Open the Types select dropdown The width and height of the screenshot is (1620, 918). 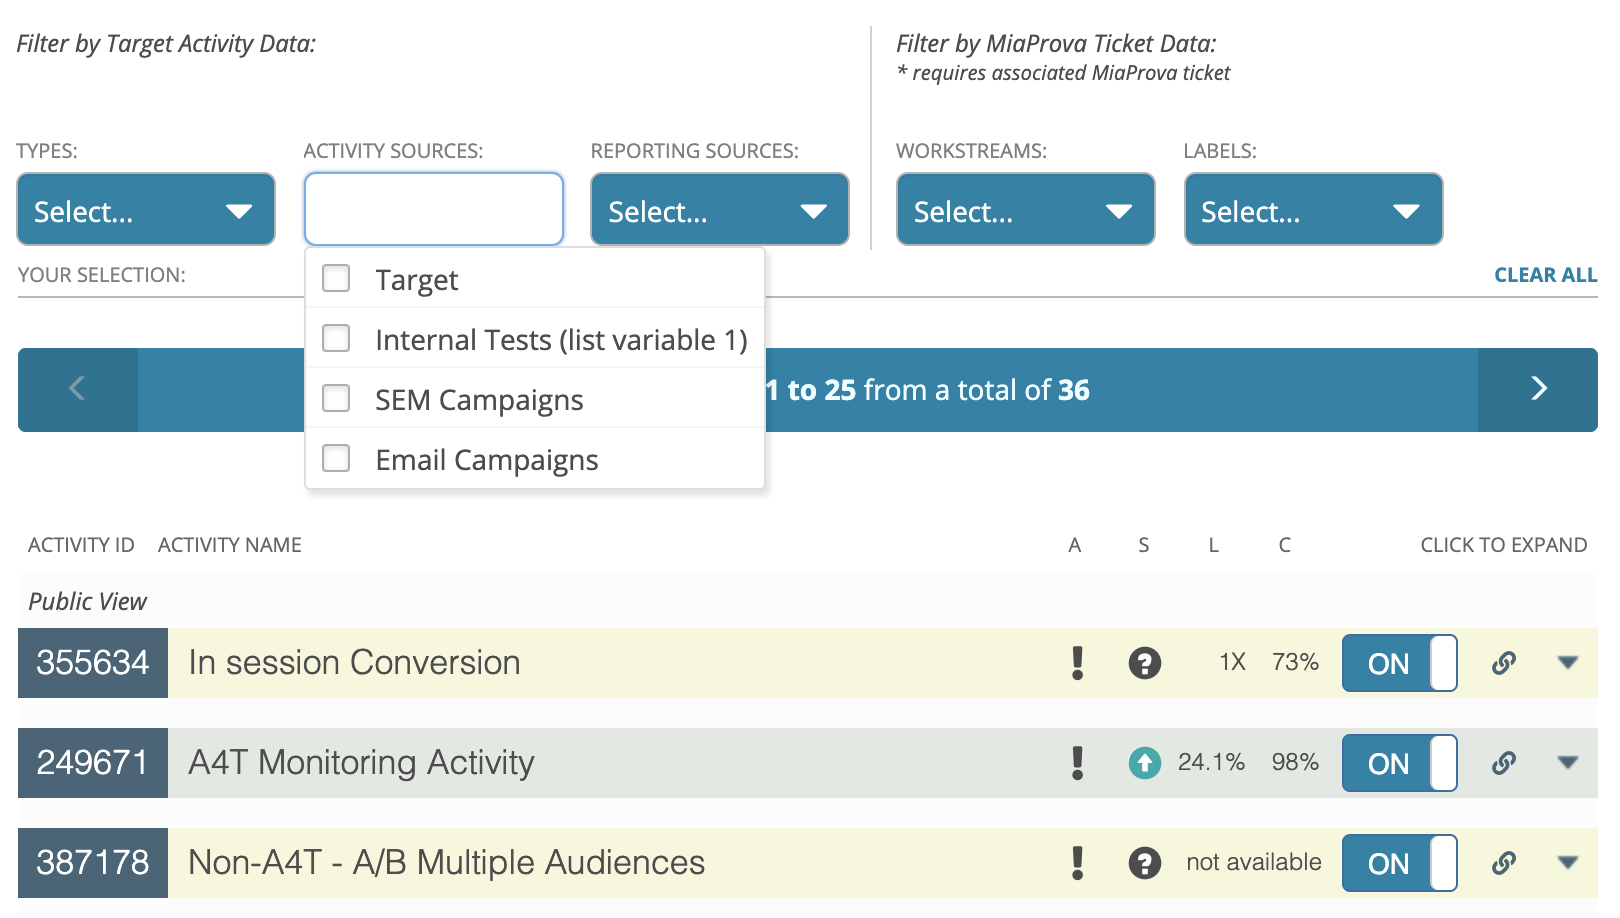pos(146,209)
